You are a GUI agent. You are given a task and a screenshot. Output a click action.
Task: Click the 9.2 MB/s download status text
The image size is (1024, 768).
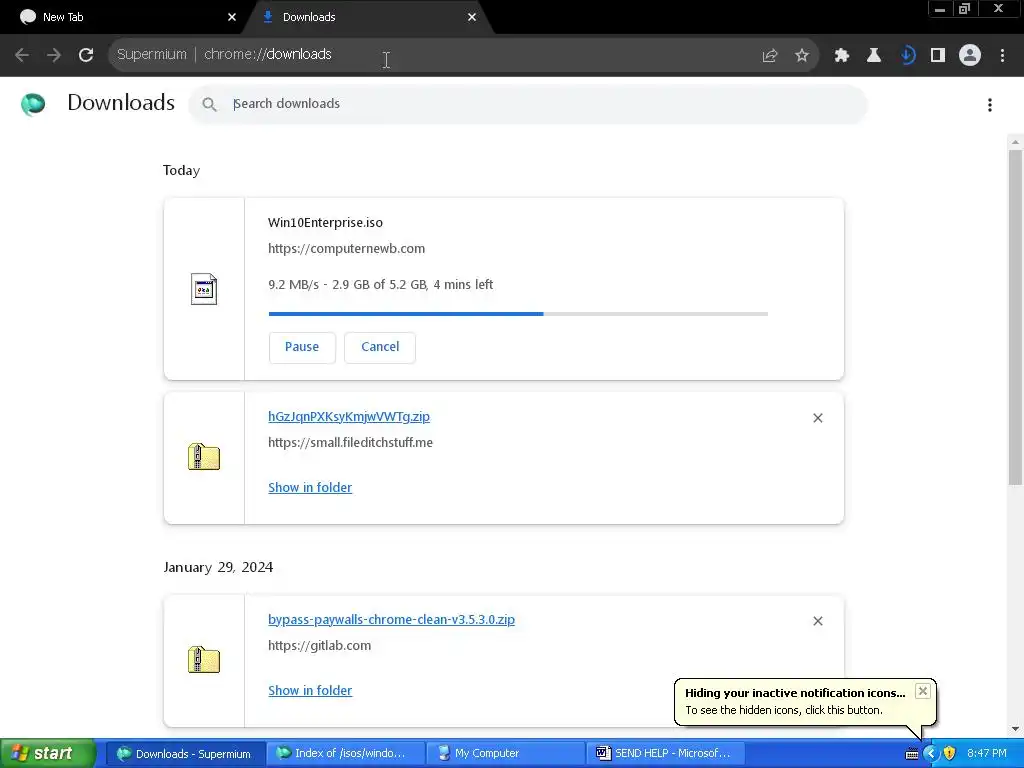380,285
